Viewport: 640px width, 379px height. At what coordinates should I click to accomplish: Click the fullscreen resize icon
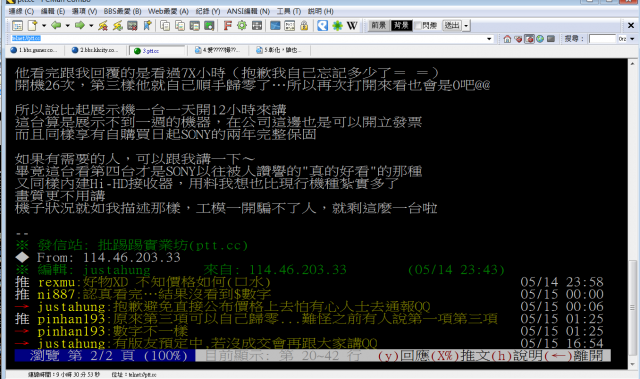257,26
